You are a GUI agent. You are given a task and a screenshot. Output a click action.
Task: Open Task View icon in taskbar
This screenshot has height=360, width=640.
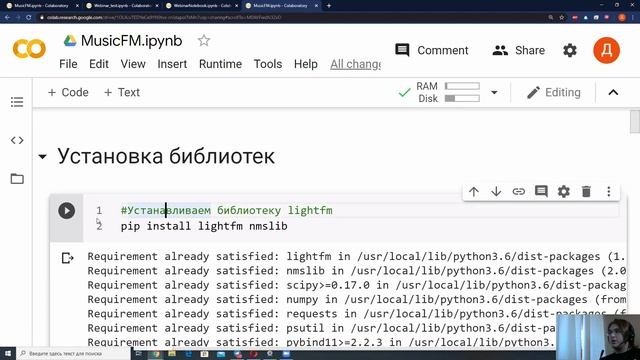(139, 354)
